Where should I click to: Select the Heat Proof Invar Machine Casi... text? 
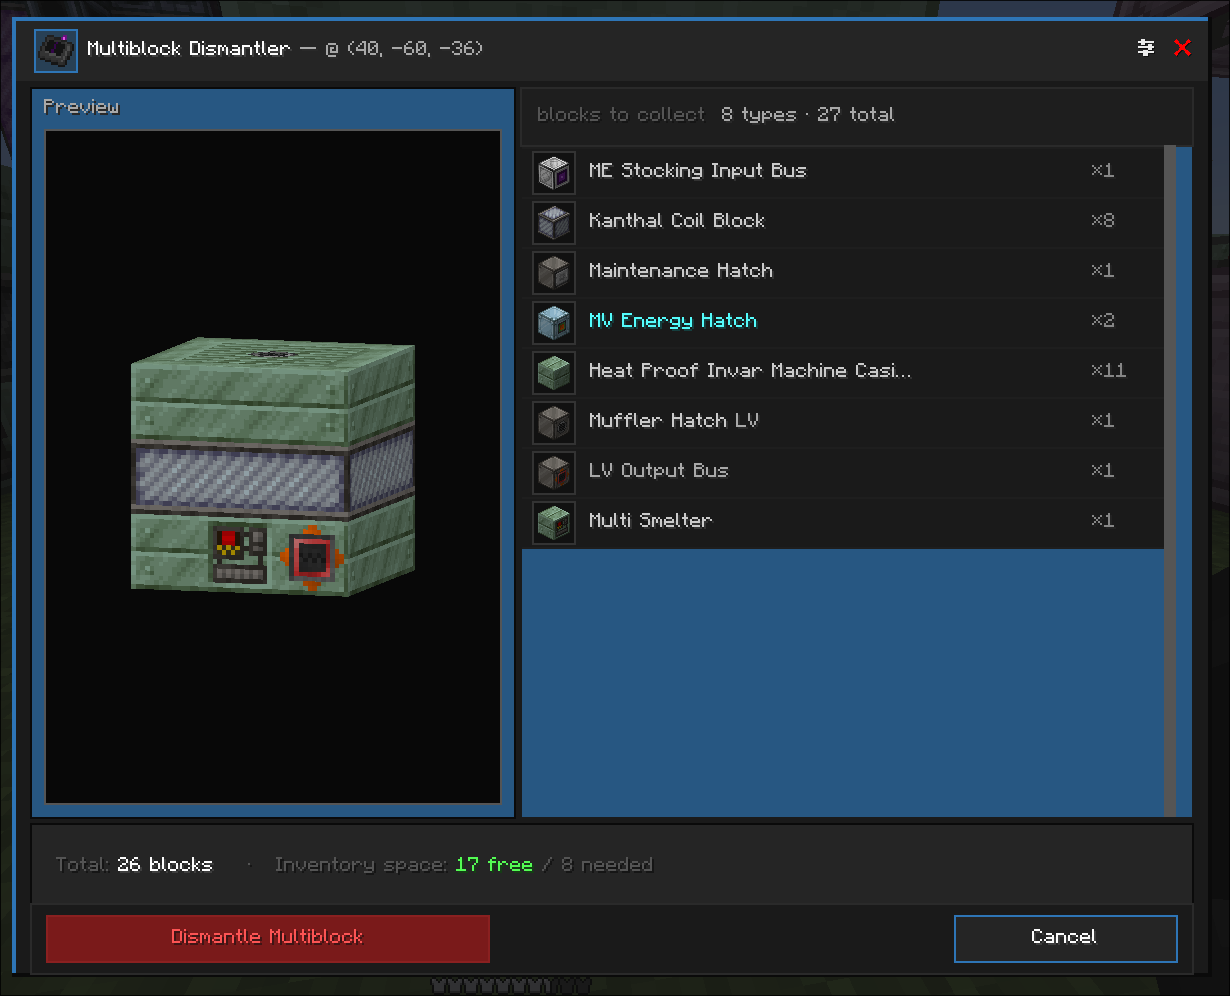tap(750, 371)
